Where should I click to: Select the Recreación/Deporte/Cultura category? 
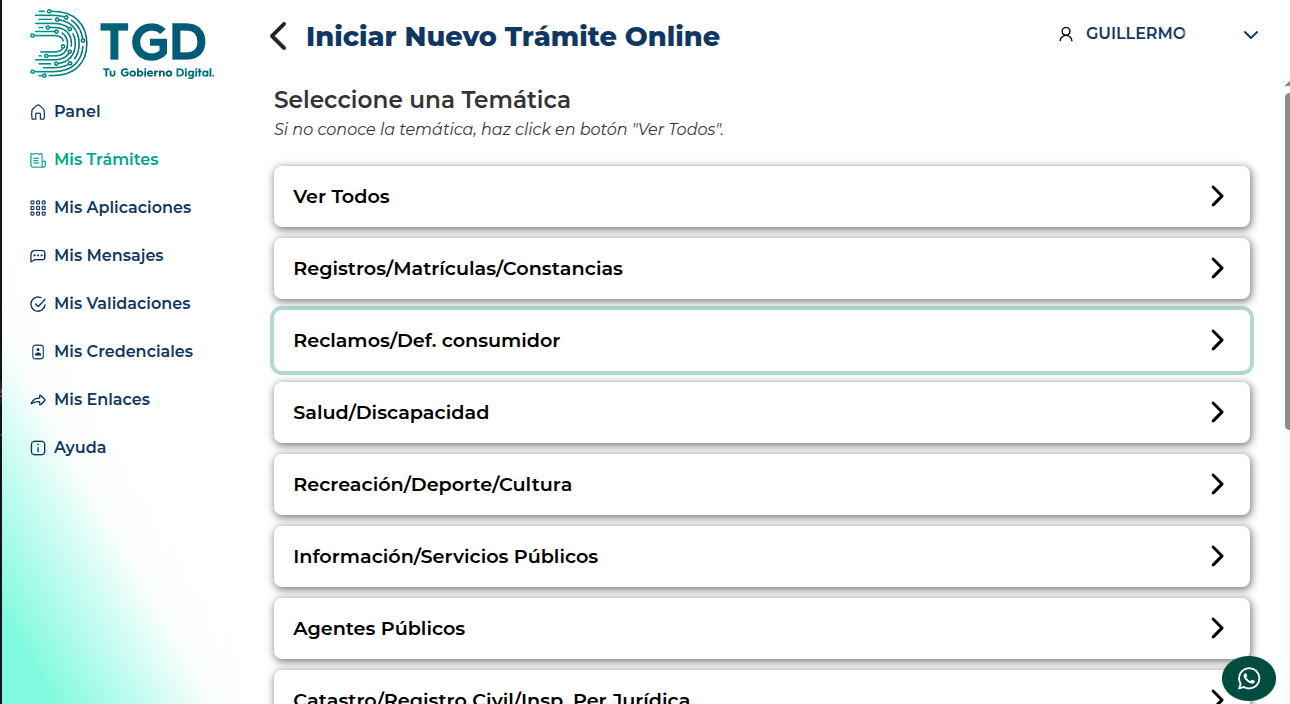(x=762, y=484)
